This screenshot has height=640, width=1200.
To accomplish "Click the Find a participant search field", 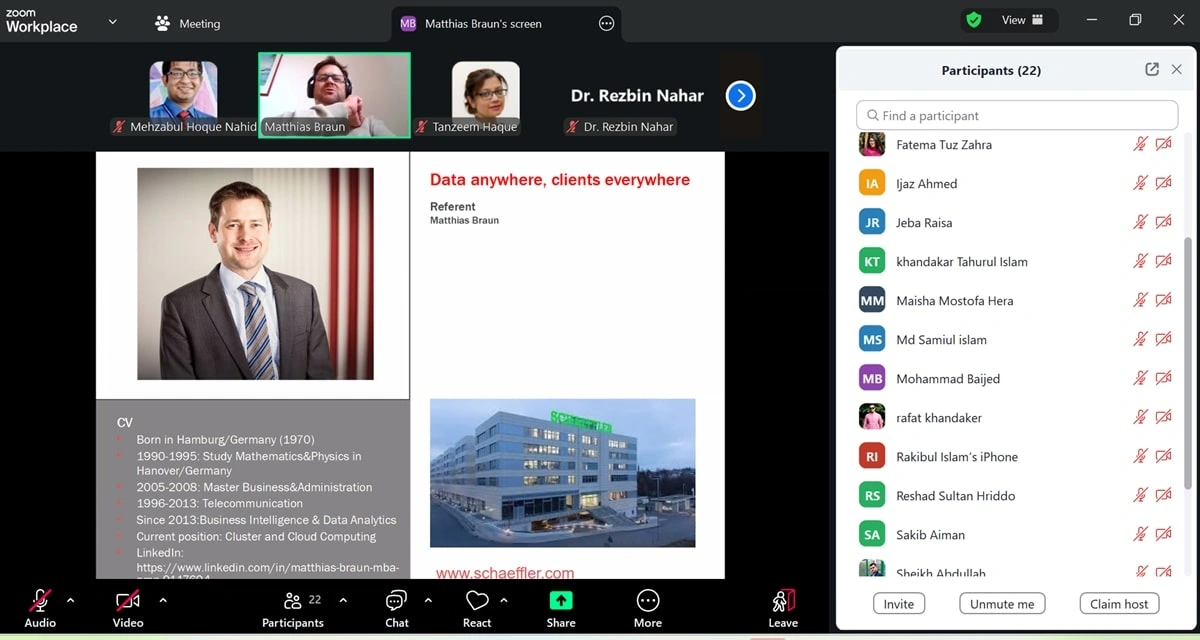I will (1017, 115).
